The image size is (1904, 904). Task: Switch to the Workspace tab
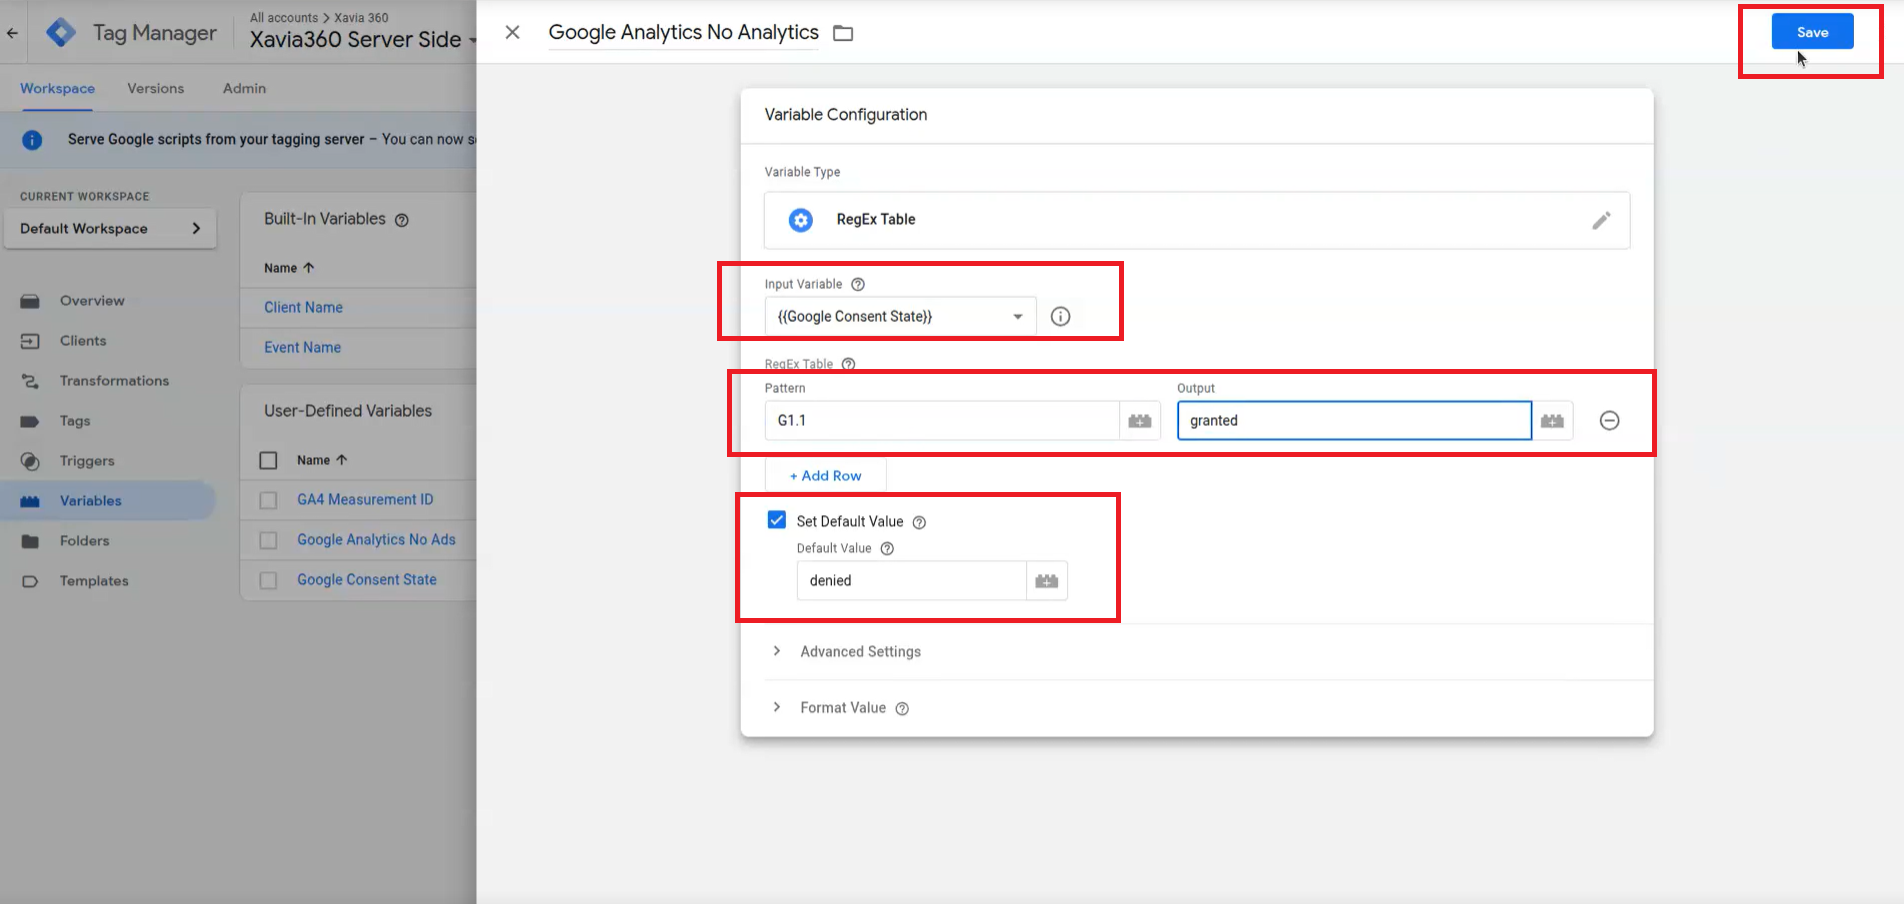(57, 88)
